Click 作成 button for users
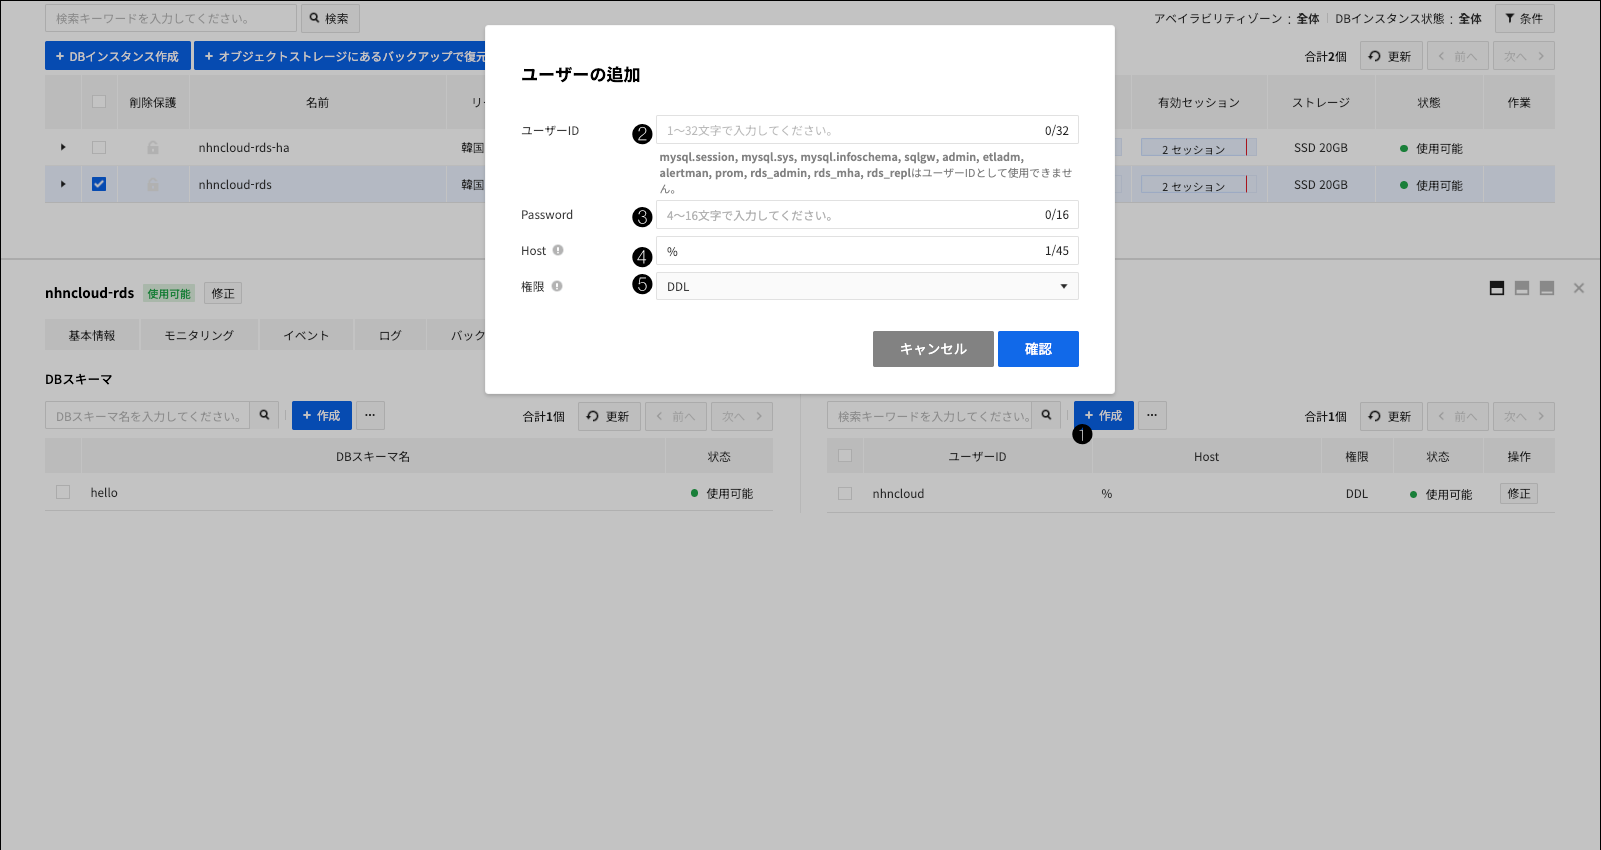1601x850 pixels. tap(1104, 415)
